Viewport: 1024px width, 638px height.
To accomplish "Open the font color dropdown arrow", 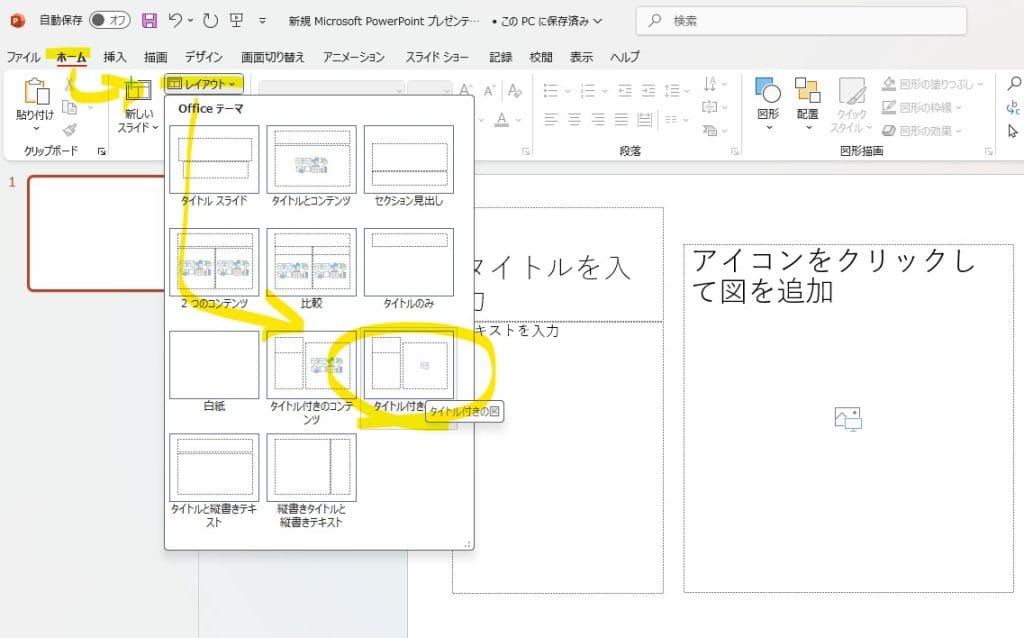I will click(x=517, y=119).
